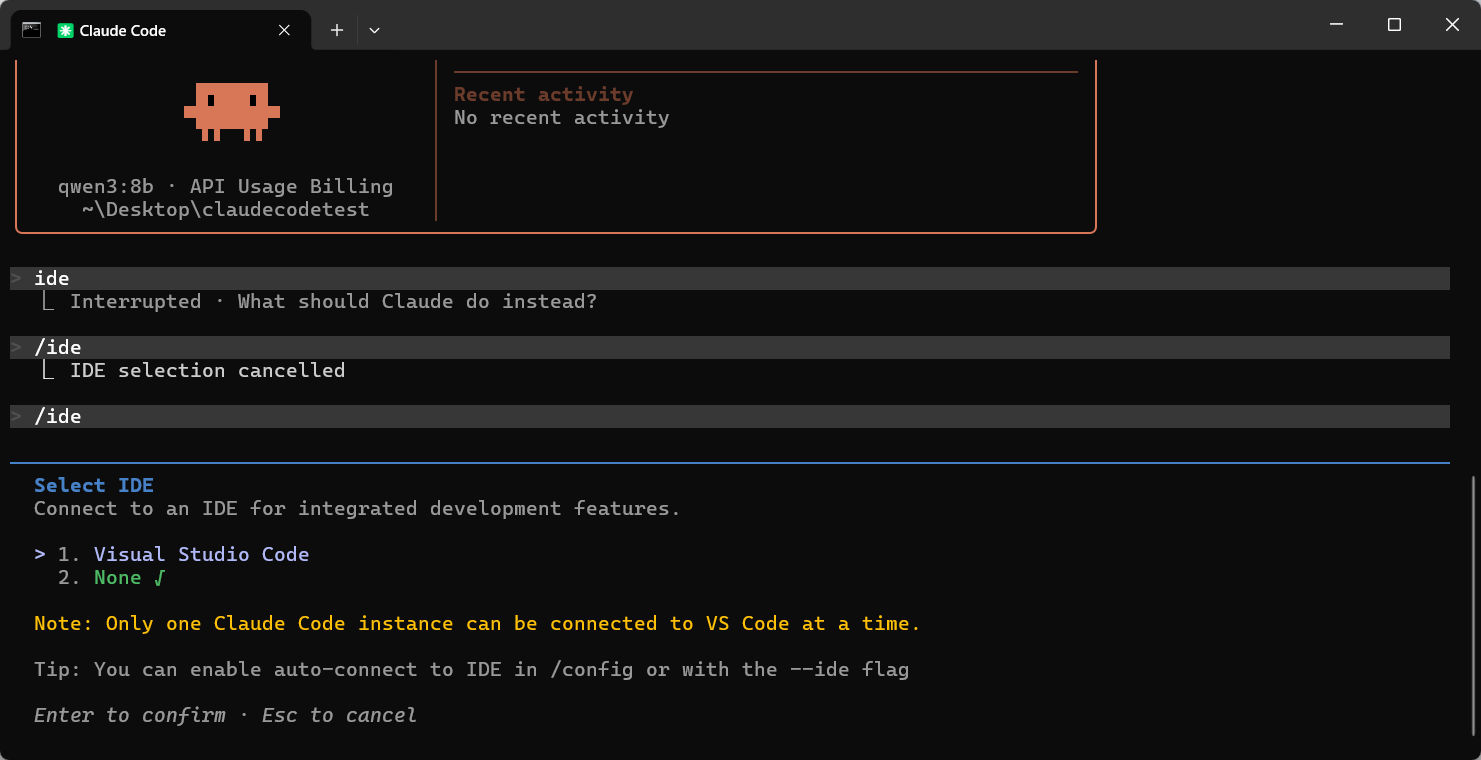Close the terminal window
The height and width of the screenshot is (760, 1481).
(x=1452, y=24)
